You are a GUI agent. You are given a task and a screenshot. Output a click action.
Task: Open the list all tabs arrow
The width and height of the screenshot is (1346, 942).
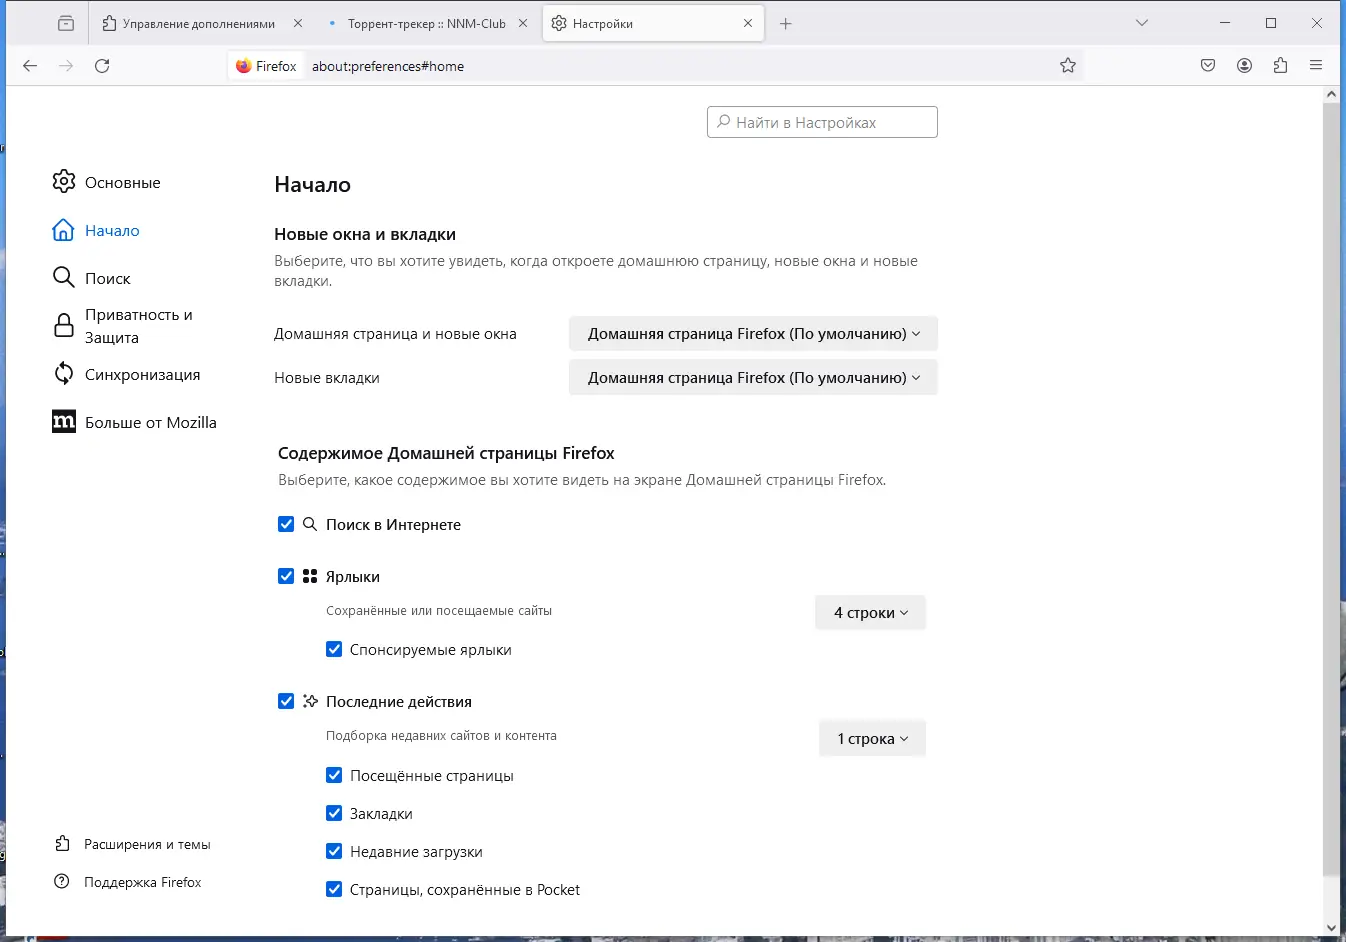[1142, 23]
